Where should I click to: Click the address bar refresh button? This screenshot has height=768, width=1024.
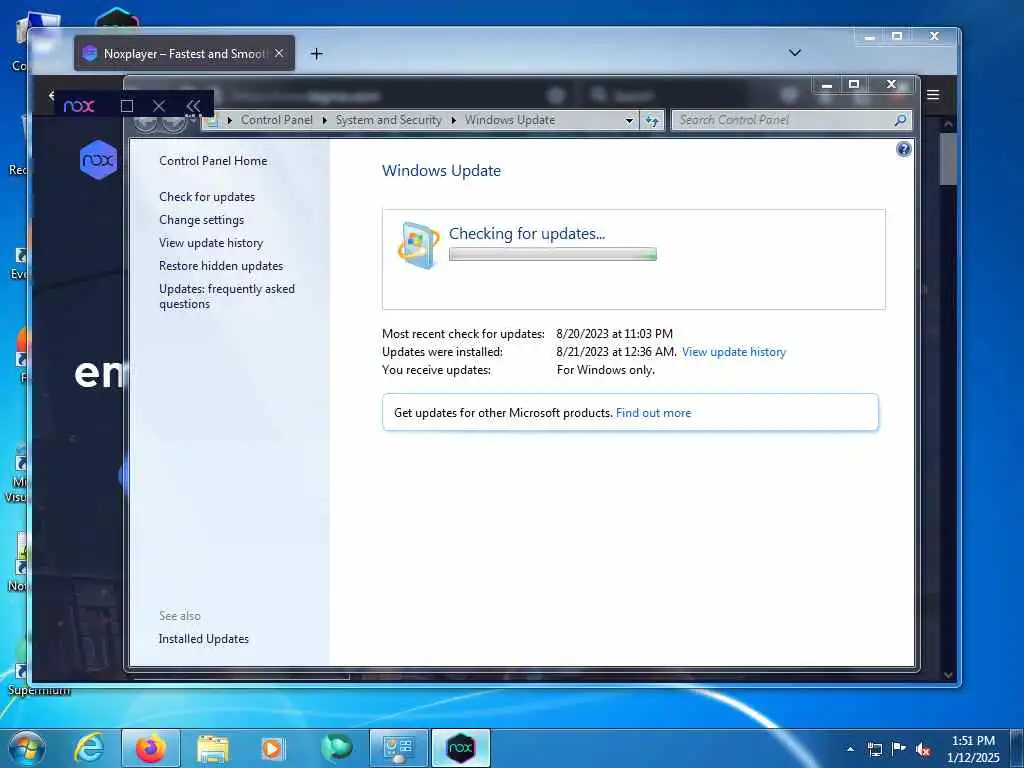click(x=652, y=120)
